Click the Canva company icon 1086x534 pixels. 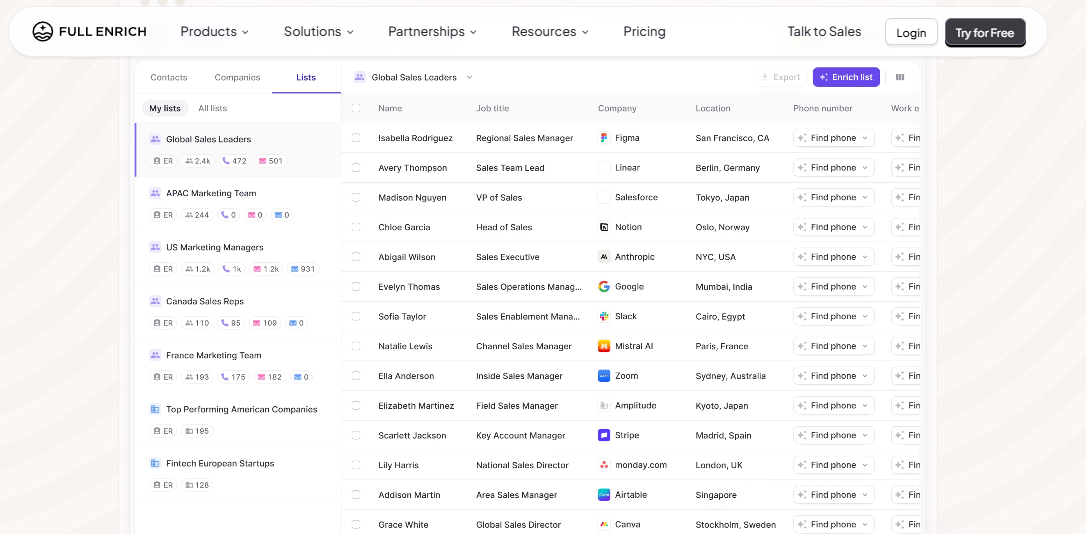604,525
